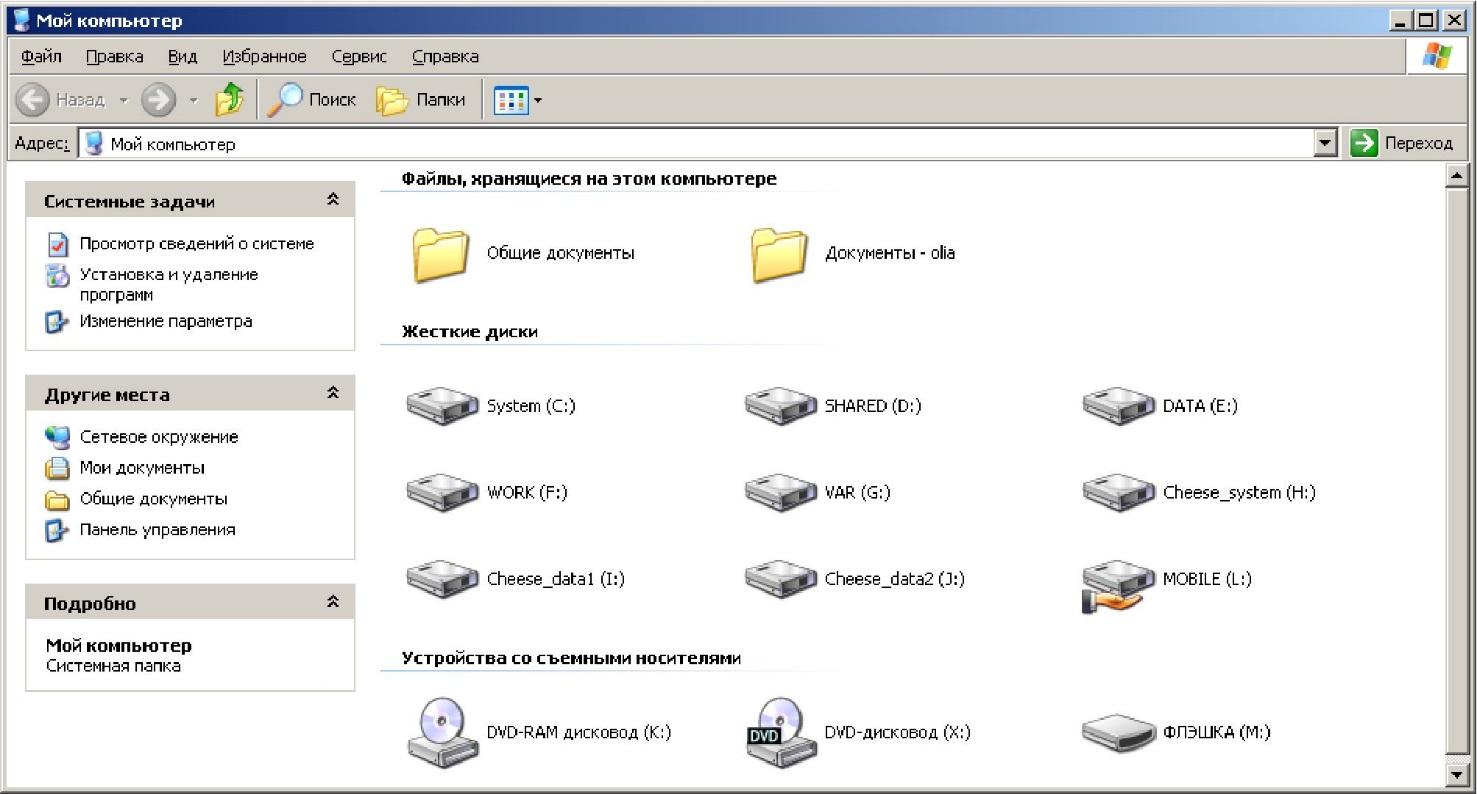
Task: Open the System (C:) drive icon
Action: pyautogui.click(x=443, y=406)
